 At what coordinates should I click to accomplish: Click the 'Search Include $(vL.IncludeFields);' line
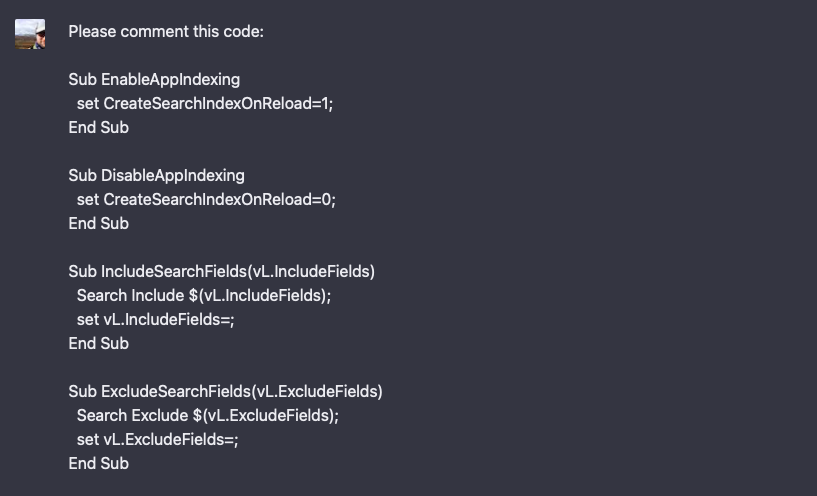point(204,295)
